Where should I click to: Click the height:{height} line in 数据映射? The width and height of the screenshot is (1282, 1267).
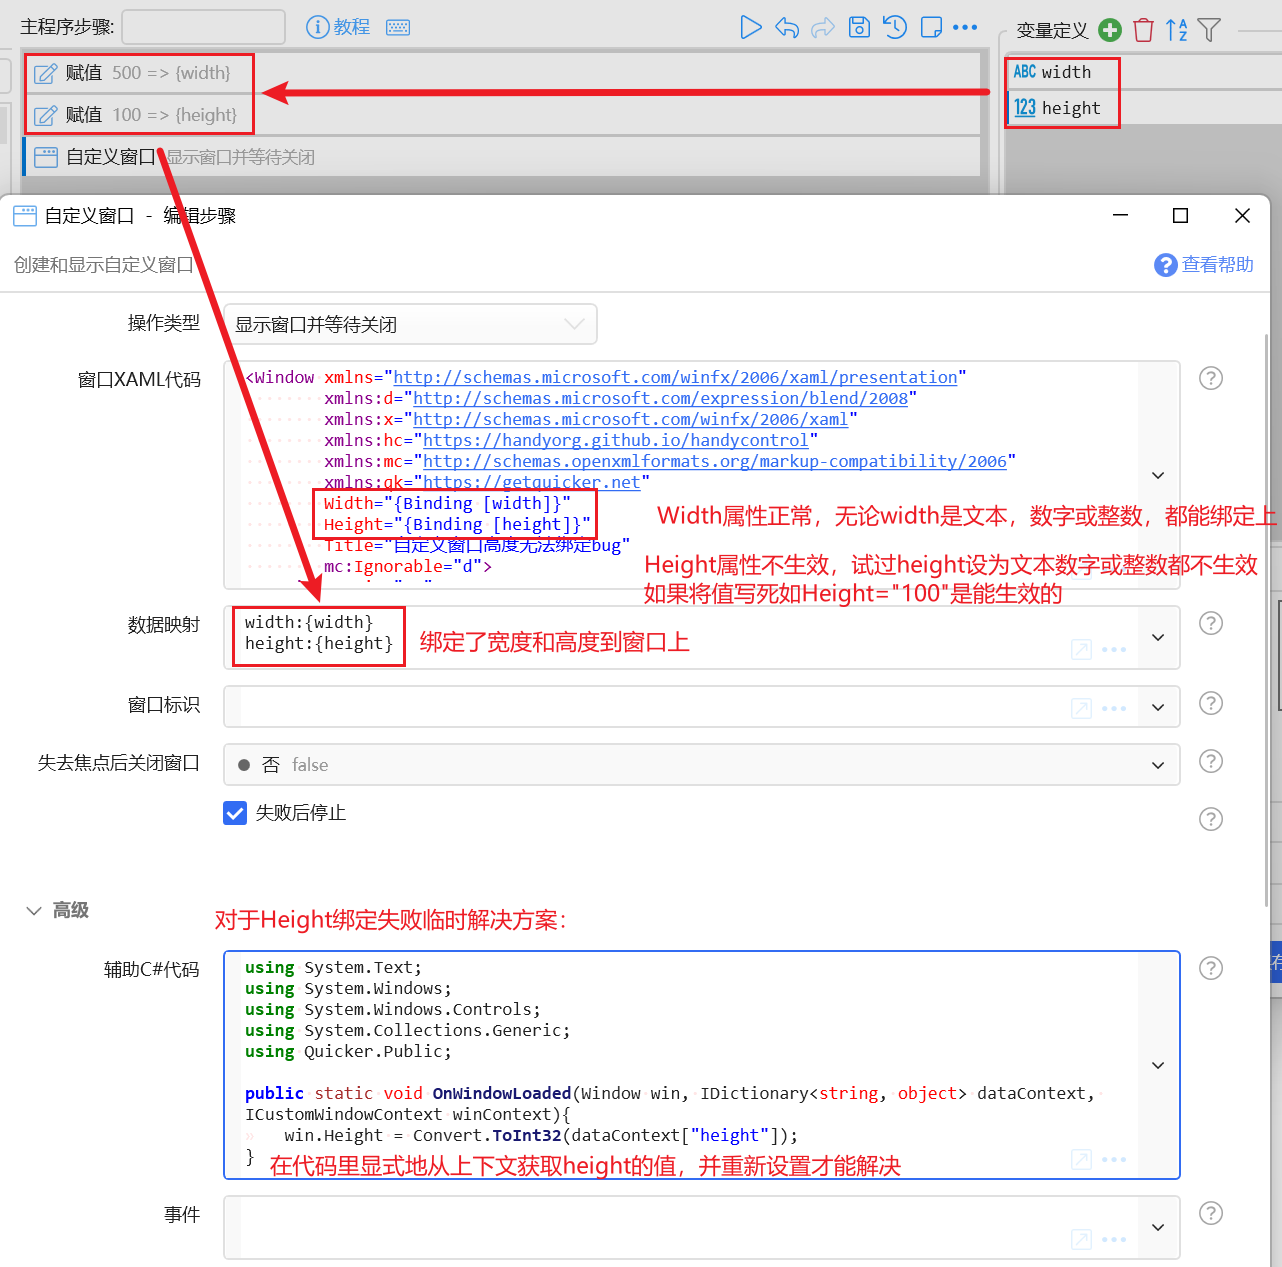coord(319,643)
